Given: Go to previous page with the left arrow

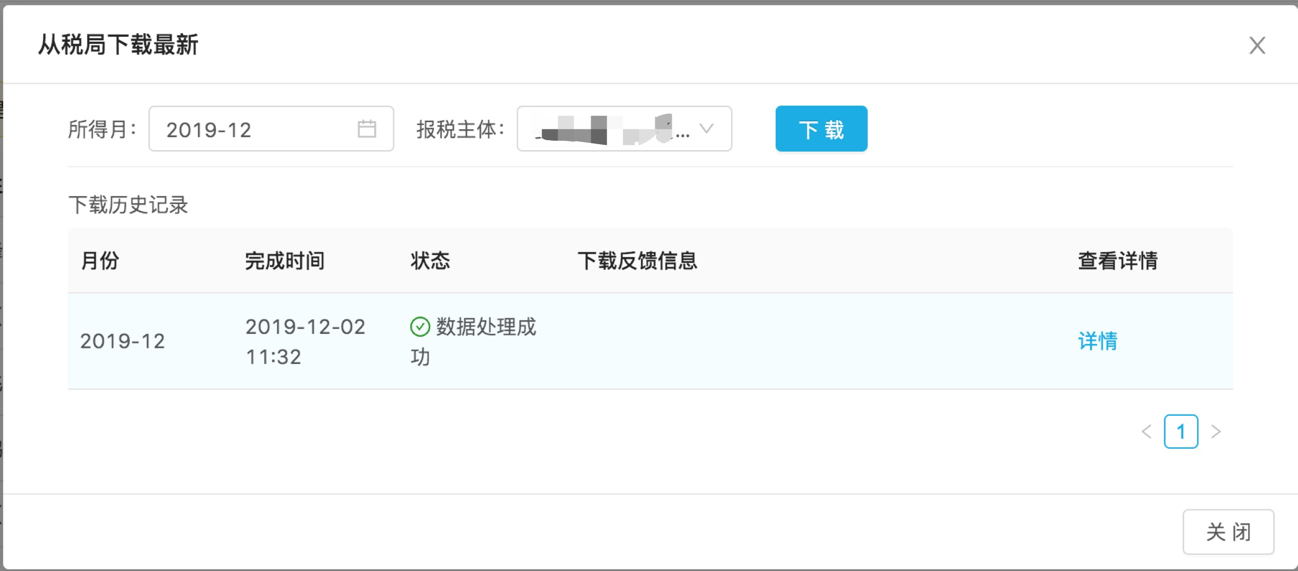Looking at the screenshot, I should click(x=1146, y=432).
